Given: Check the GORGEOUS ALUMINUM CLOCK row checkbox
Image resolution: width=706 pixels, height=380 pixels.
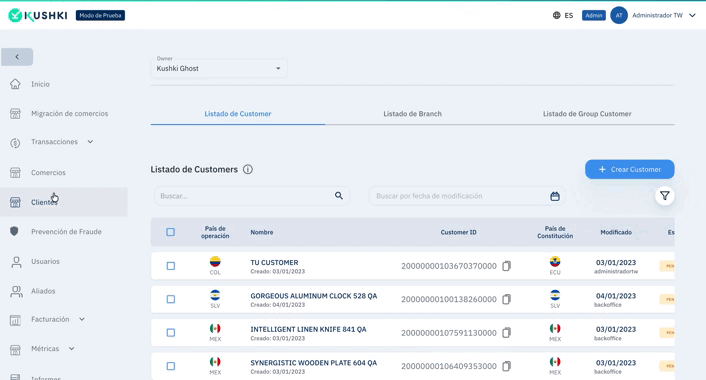Looking at the screenshot, I should (x=171, y=299).
